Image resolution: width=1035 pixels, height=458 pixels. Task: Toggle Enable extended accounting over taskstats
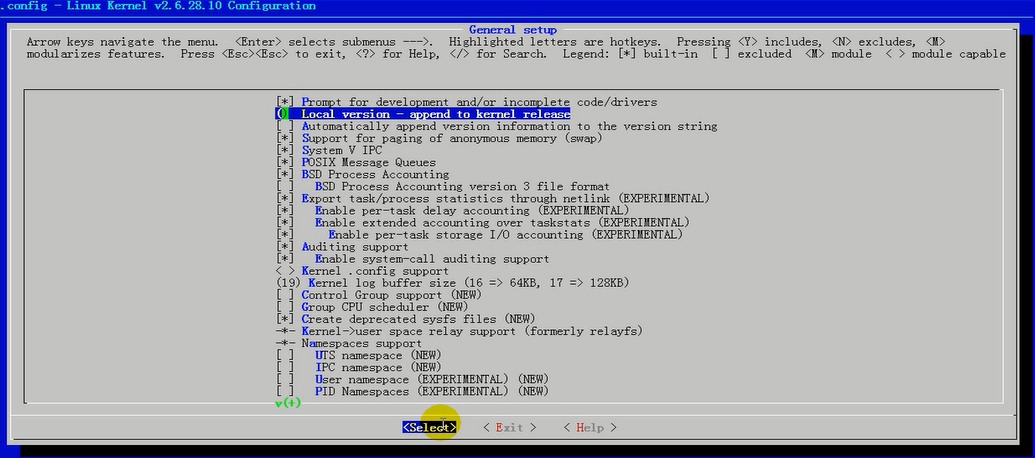[x=483, y=222]
